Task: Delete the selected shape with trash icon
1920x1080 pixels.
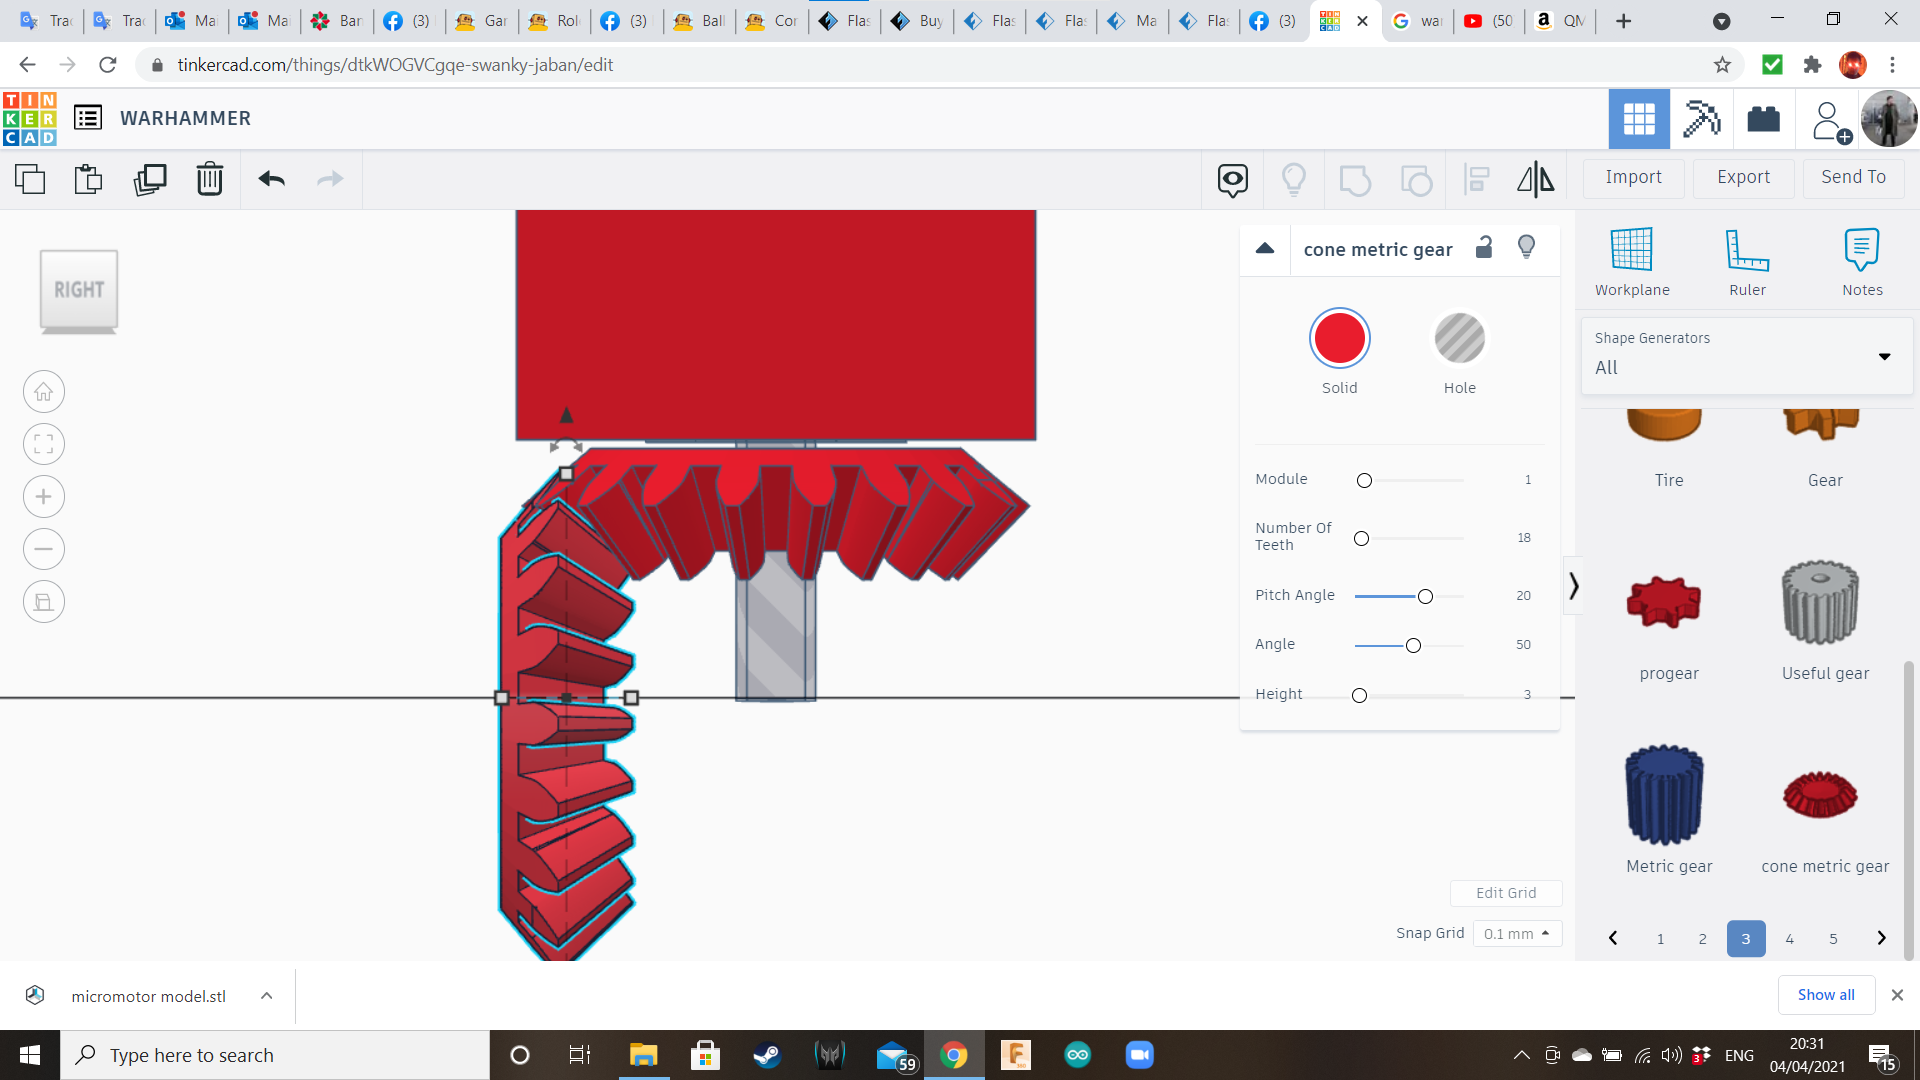Action: 209,179
